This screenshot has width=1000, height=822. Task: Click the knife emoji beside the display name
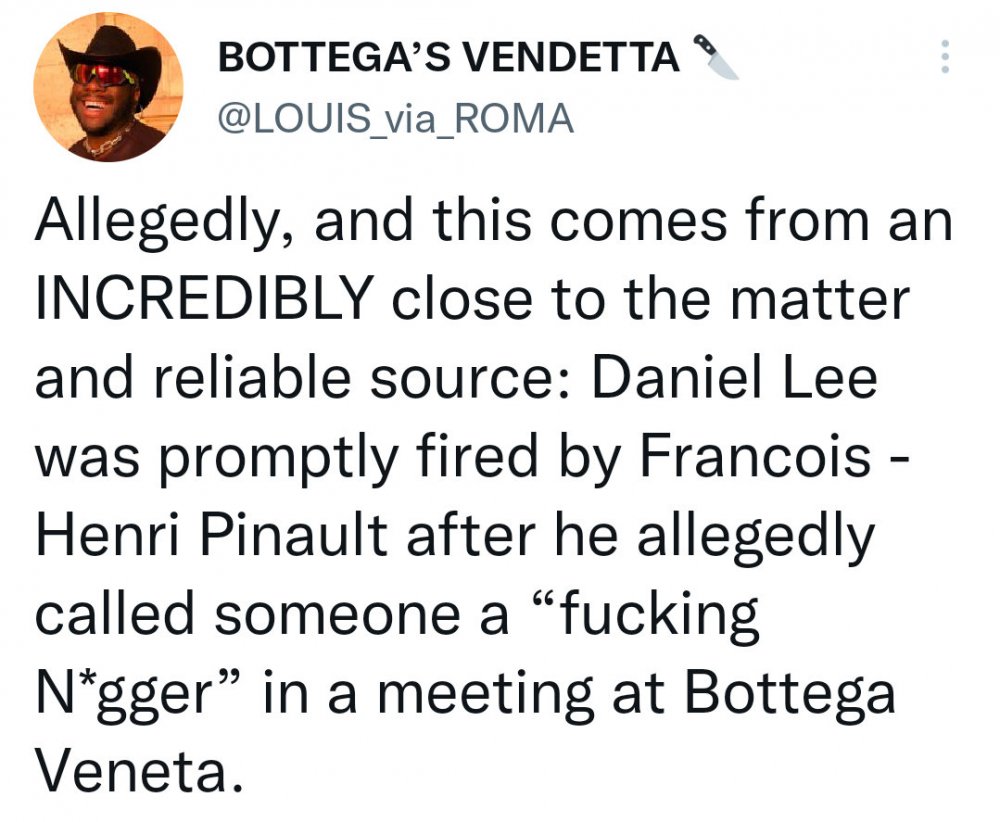tap(714, 57)
